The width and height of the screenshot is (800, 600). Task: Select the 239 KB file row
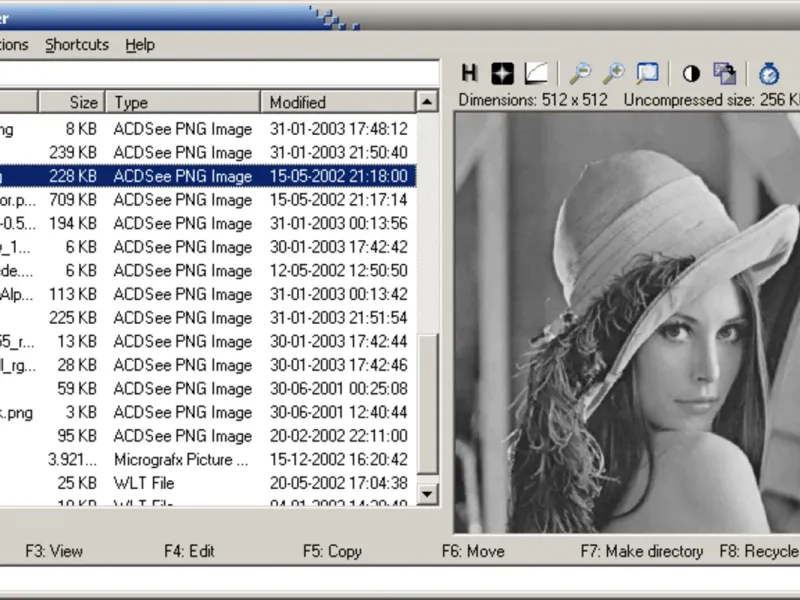point(208,153)
